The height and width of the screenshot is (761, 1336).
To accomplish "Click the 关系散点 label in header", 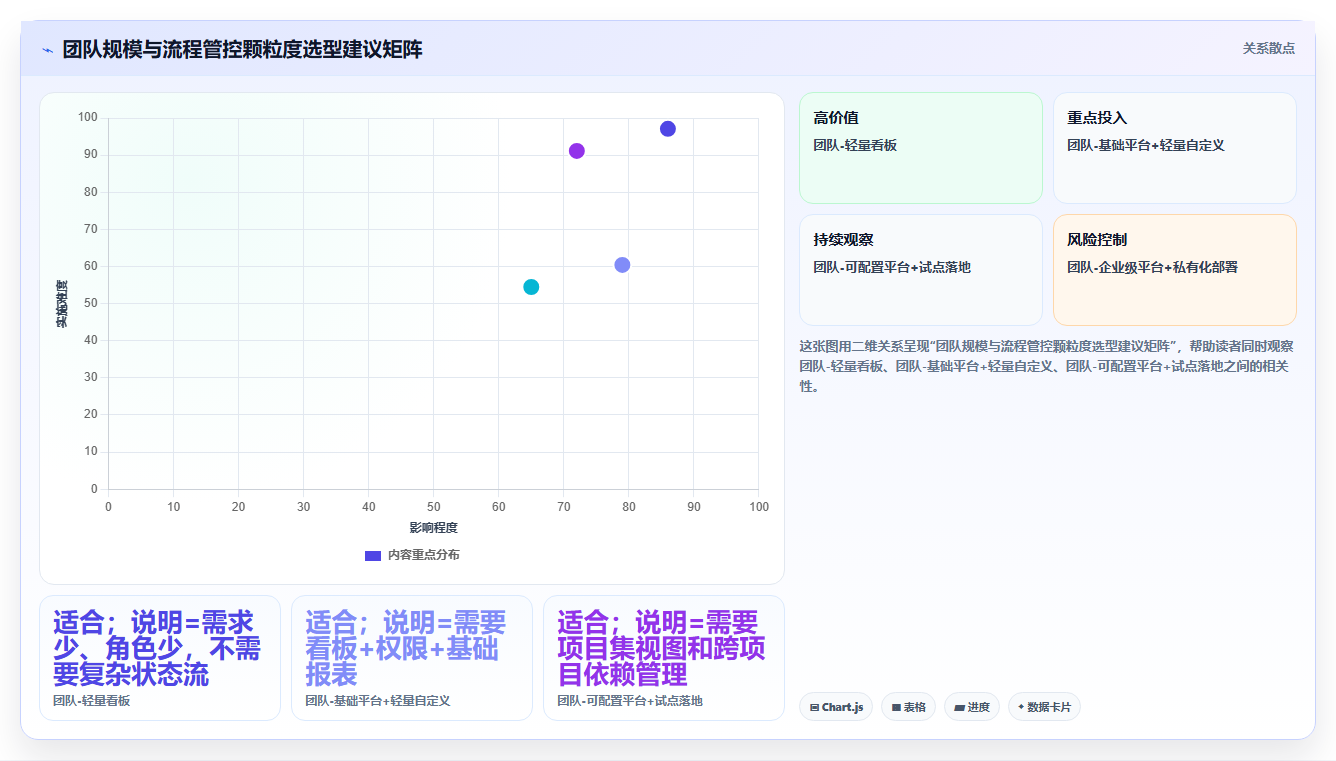I will point(1269,48).
